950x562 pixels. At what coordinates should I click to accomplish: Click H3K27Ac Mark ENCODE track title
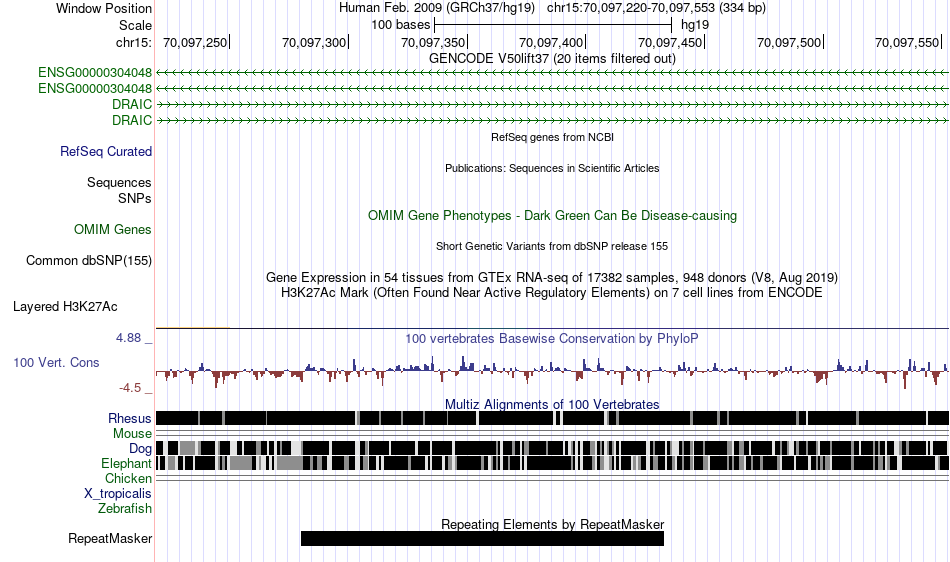point(552,293)
